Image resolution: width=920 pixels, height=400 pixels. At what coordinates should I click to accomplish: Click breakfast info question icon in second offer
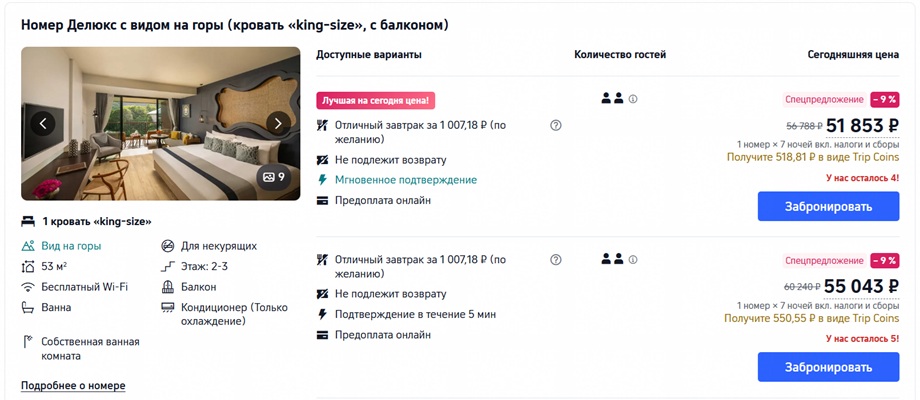[556, 260]
